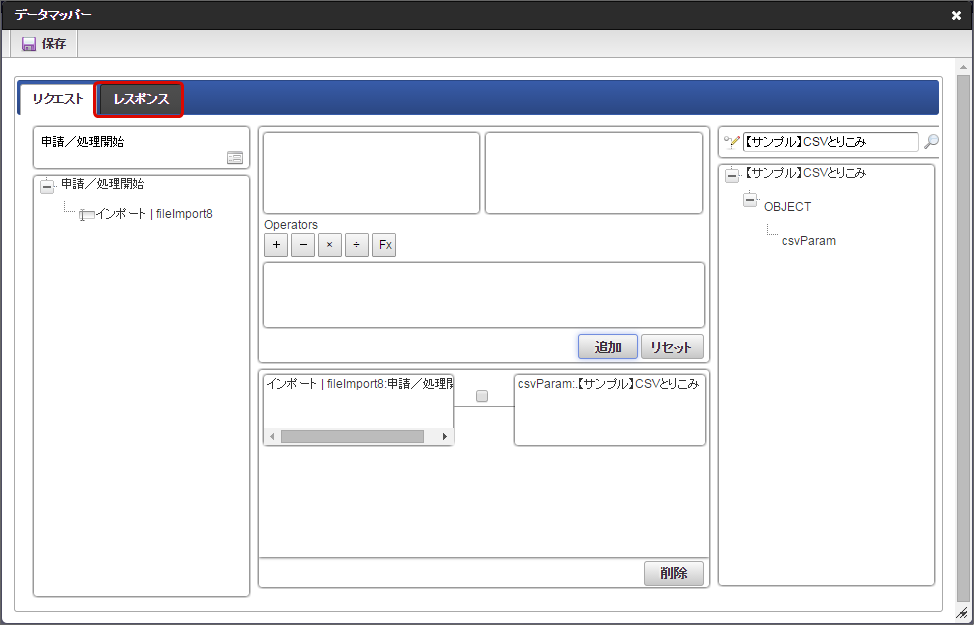Click right arrow of source box scrollbar
This screenshot has height=625, width=974.
445,437
